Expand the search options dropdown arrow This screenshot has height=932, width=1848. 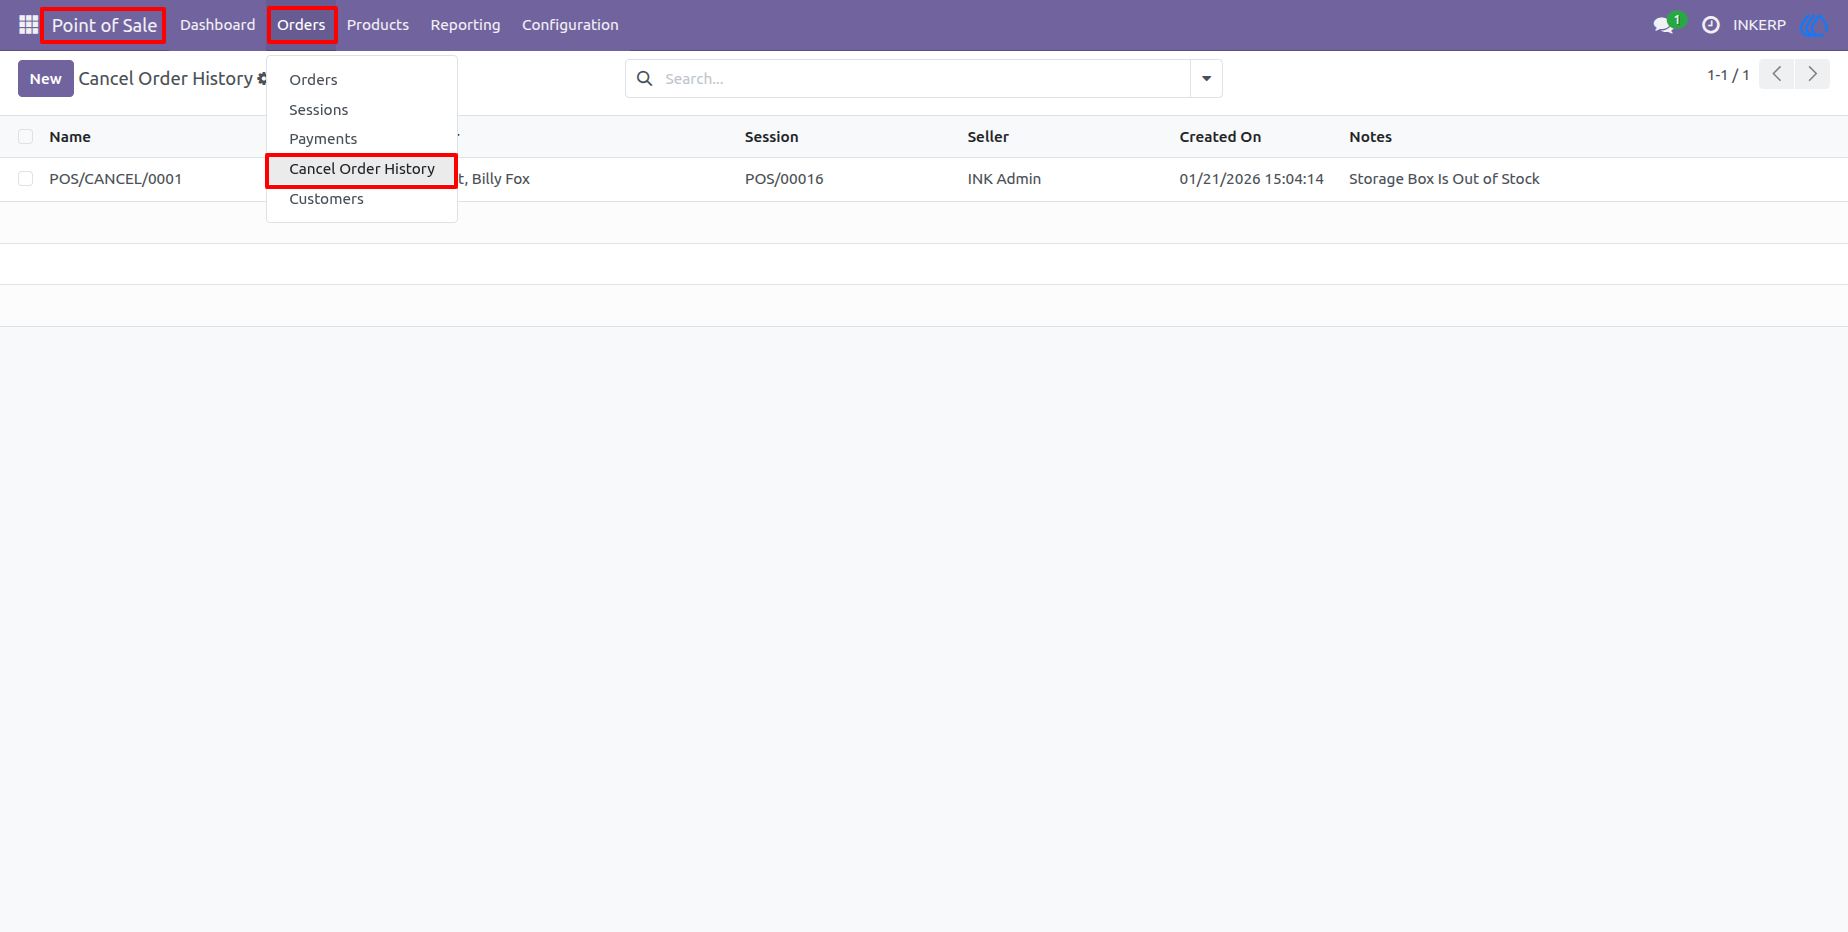tap(1206, 78)
